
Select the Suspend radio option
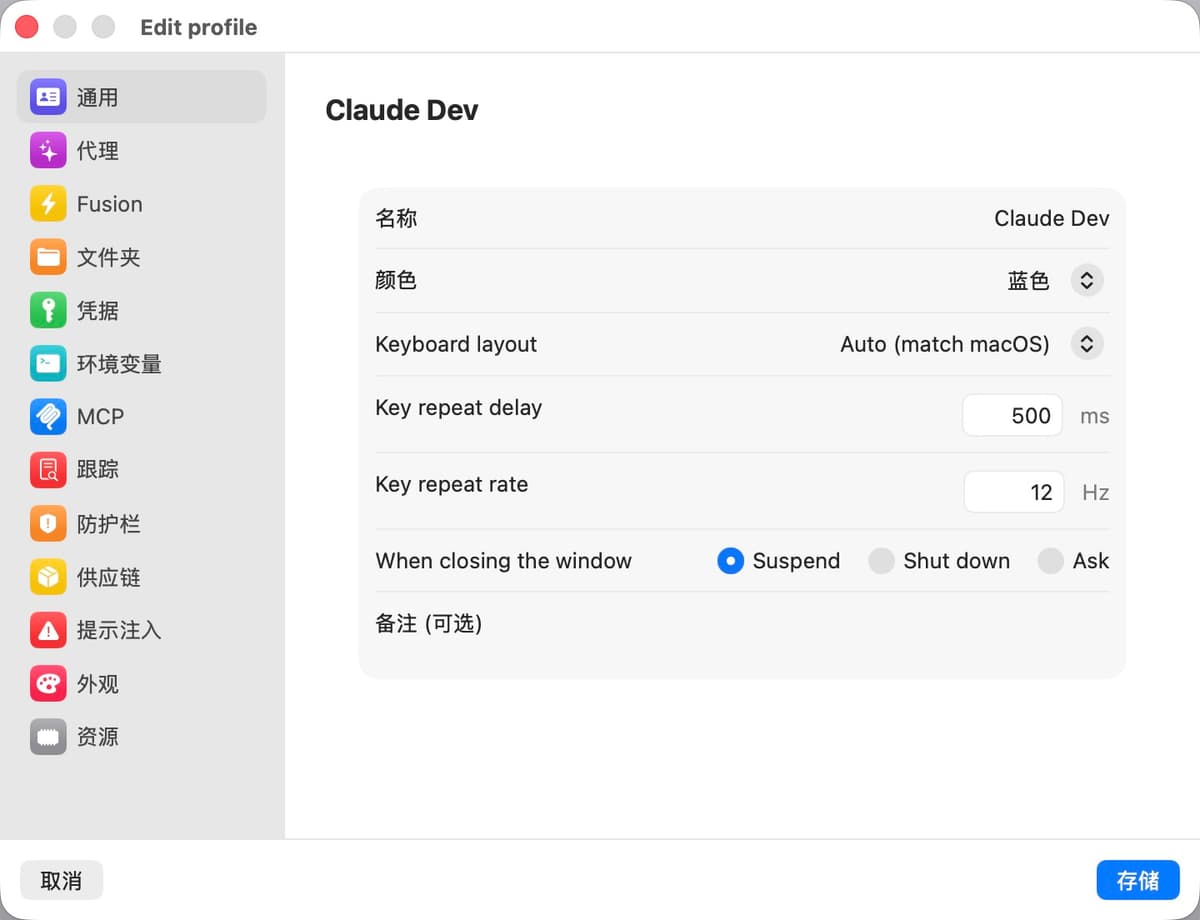point(730,561)
